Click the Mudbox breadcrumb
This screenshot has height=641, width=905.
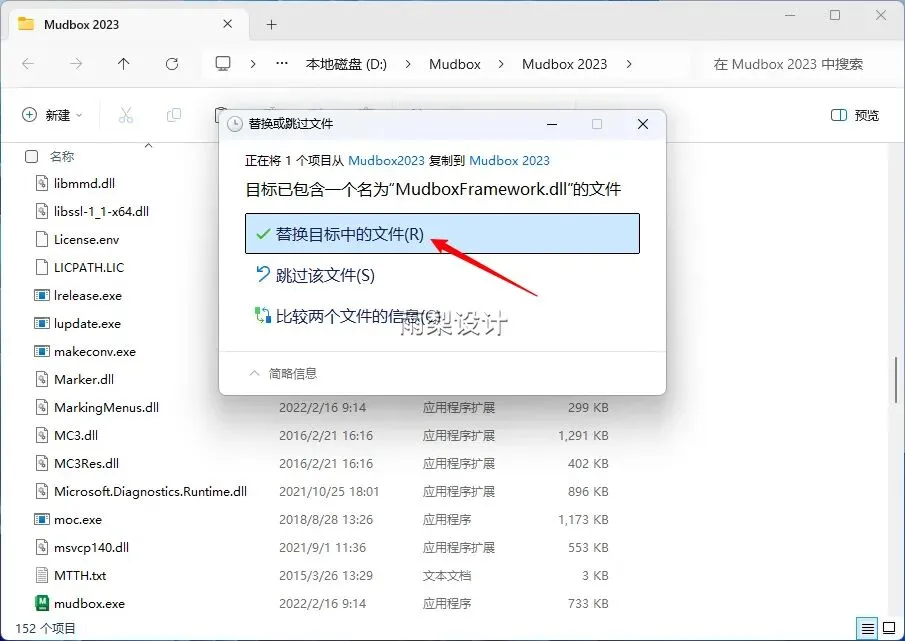(455, 64)
